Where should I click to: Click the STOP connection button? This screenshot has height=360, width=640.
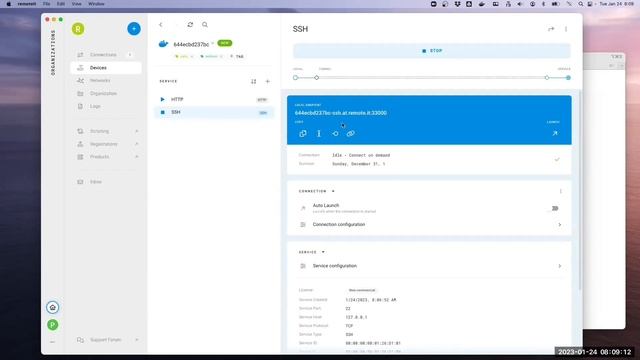point(431,51)
